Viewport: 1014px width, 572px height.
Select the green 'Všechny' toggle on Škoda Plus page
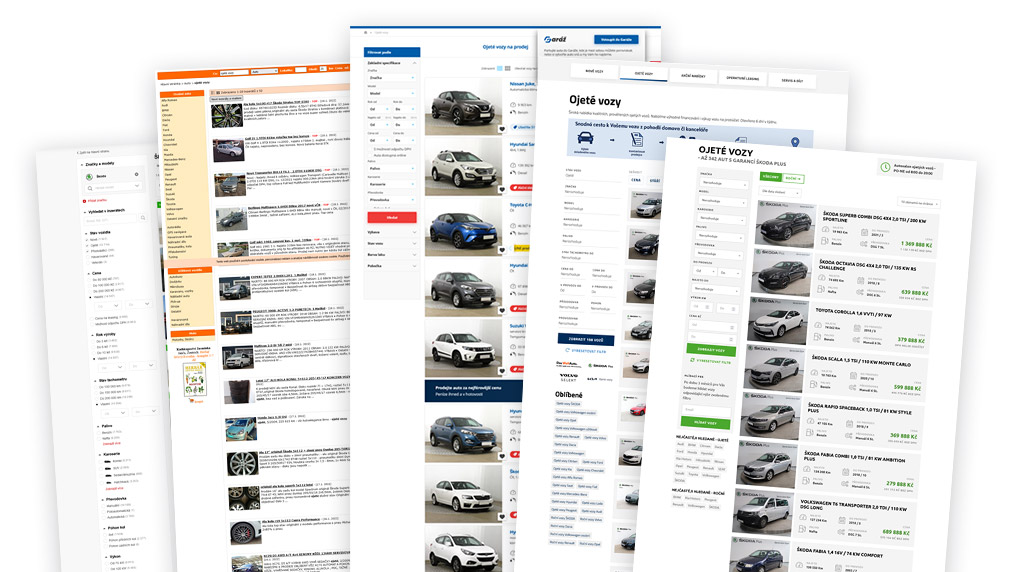(x=770, y=176)
